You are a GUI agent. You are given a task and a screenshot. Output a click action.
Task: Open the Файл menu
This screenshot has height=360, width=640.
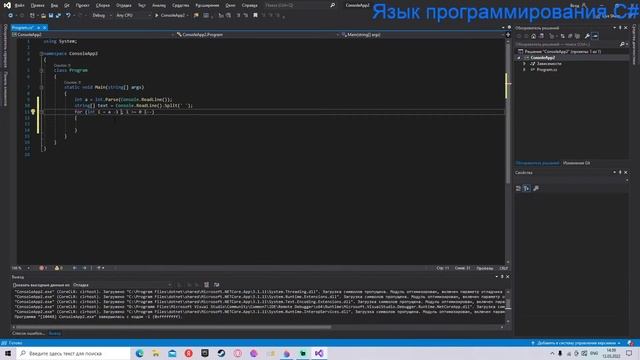19,6
